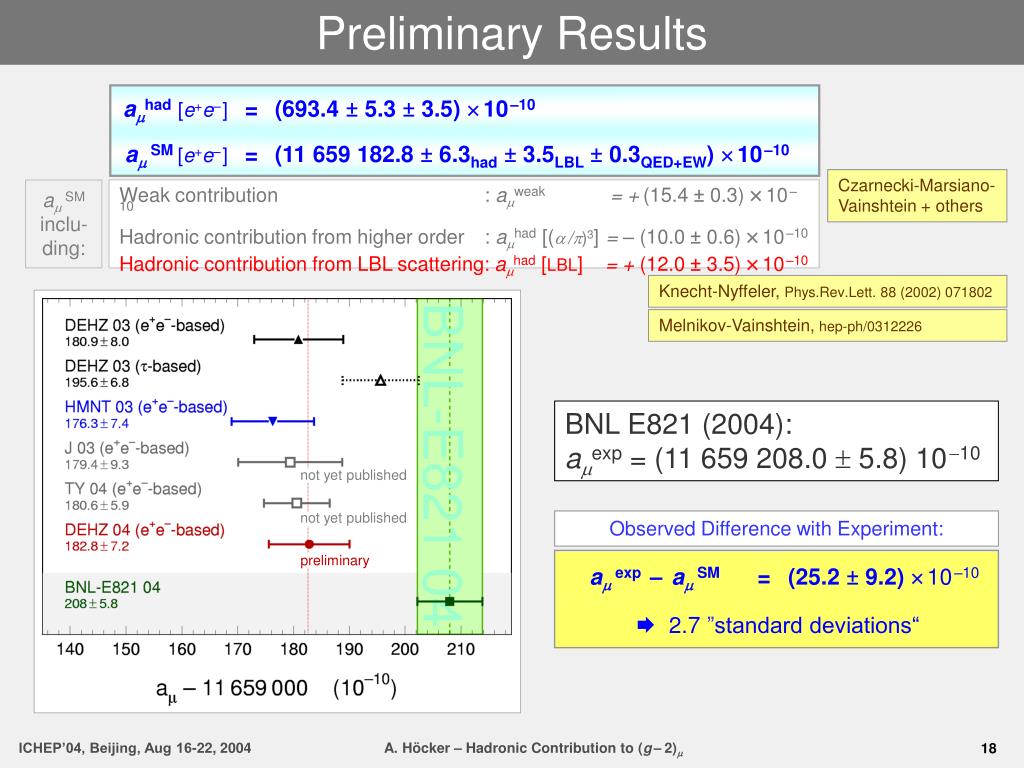
Task: Click the '180.9±8.0' value in chart
Action: (x=97, y=342)
